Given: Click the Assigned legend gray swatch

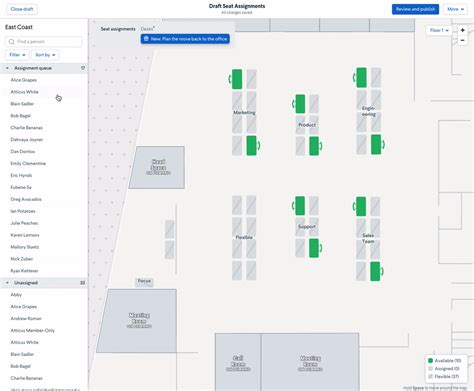Looking at the screenshot, I should pyautogui.click(x=430, y=369).
